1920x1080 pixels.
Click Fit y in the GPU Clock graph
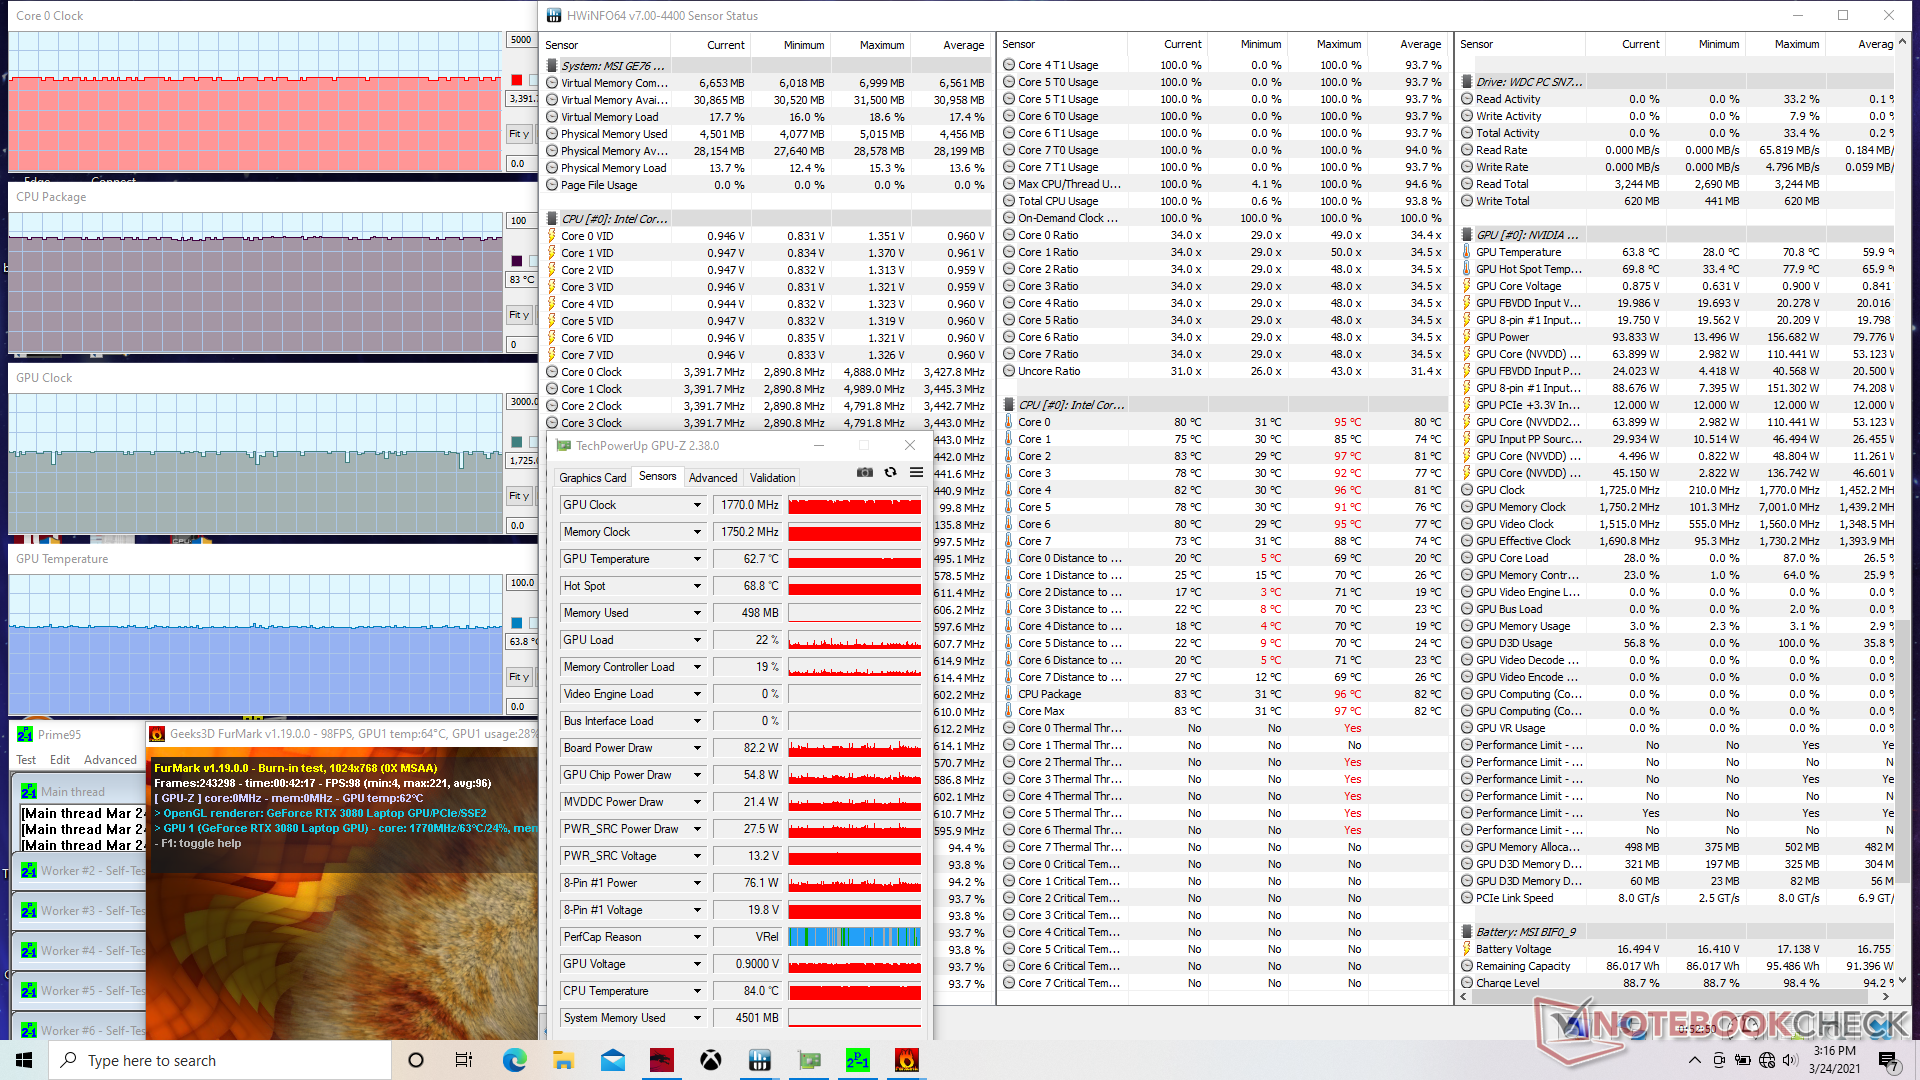(x=519, y=496)
